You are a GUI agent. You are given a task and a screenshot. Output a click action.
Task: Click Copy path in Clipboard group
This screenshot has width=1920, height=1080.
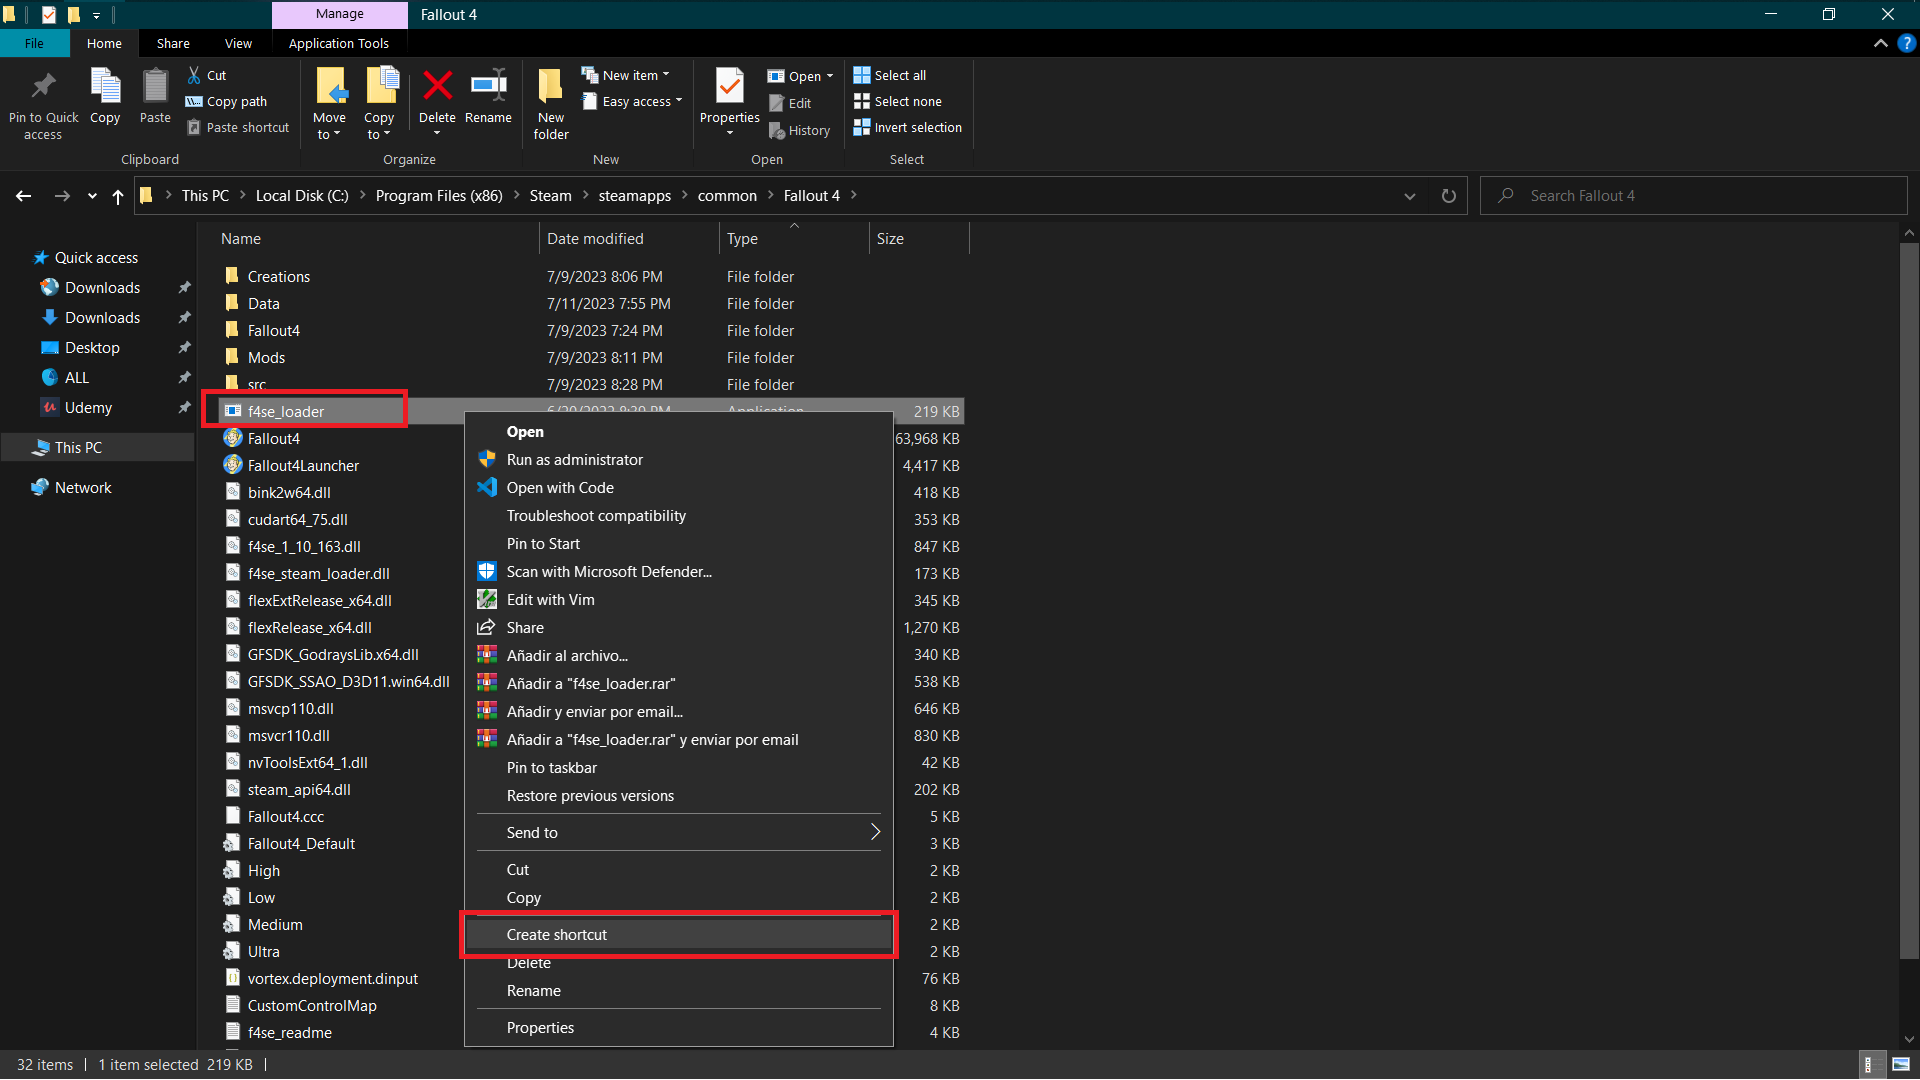[x=227, y=101]
